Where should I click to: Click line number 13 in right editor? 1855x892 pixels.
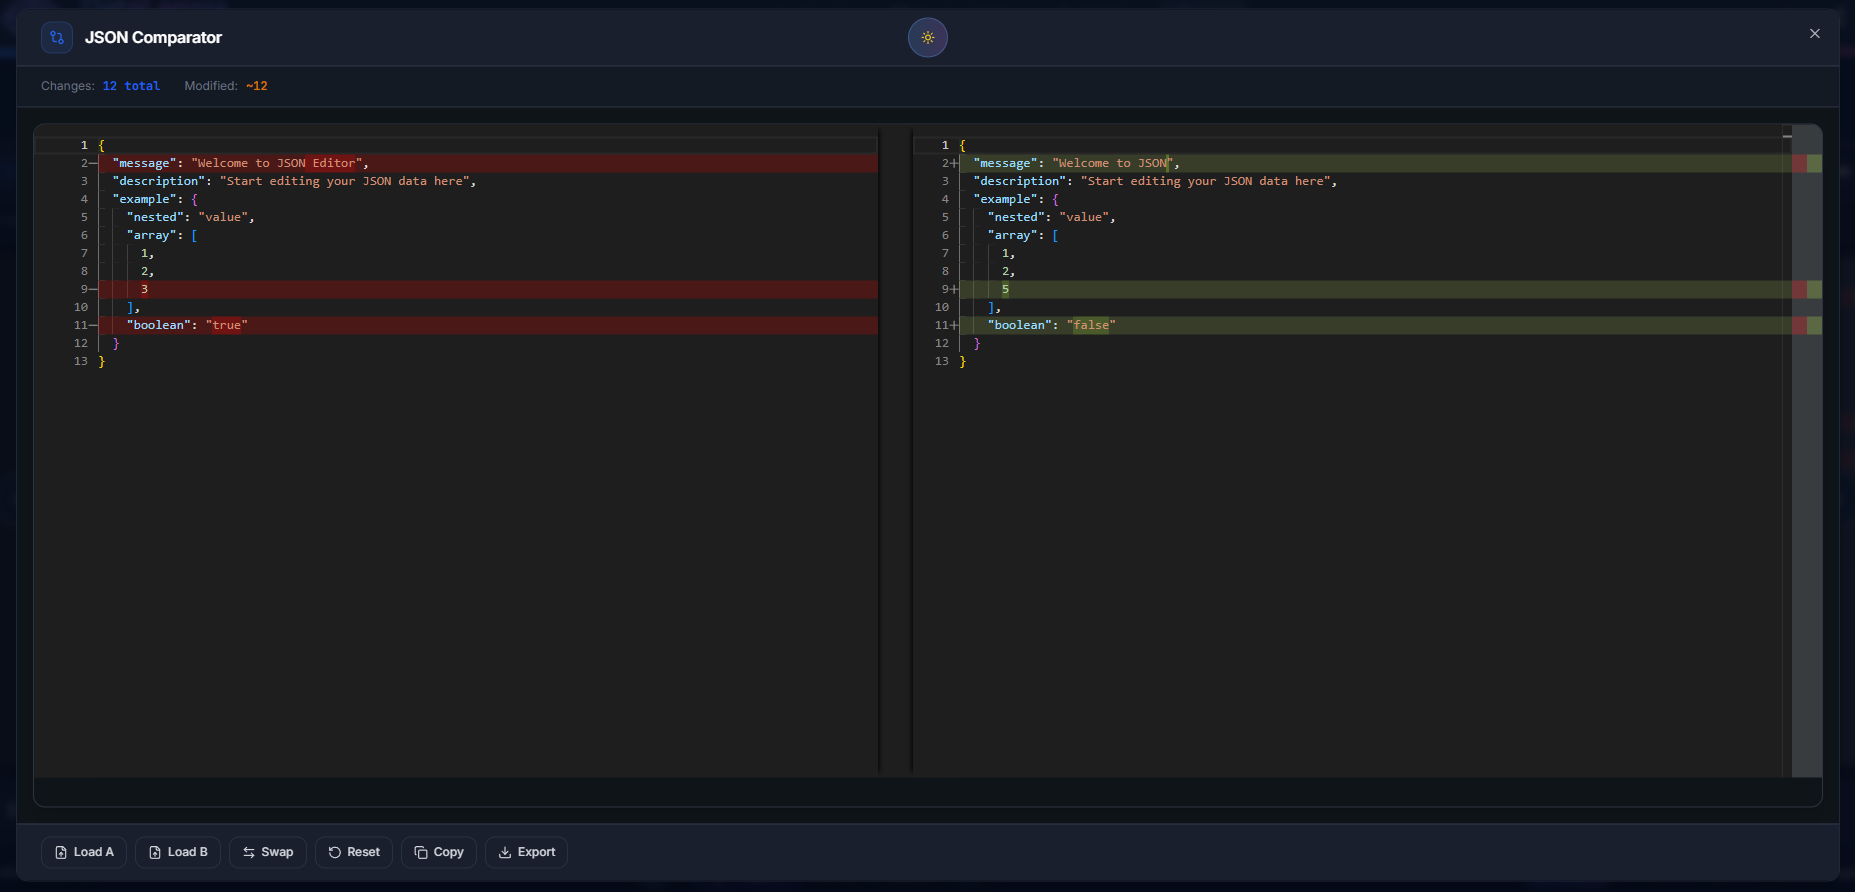click(941, 361)
